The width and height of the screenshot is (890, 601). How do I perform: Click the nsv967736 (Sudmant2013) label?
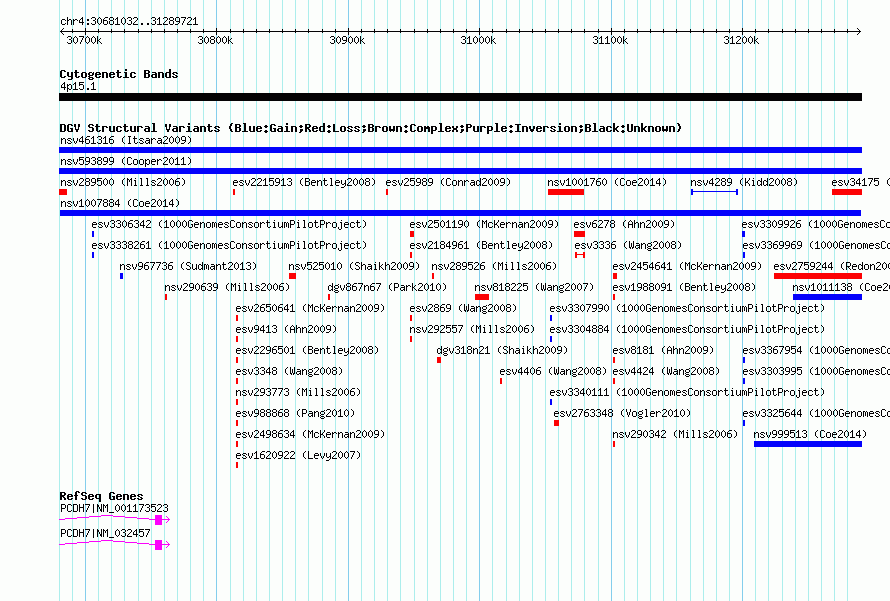188,266
